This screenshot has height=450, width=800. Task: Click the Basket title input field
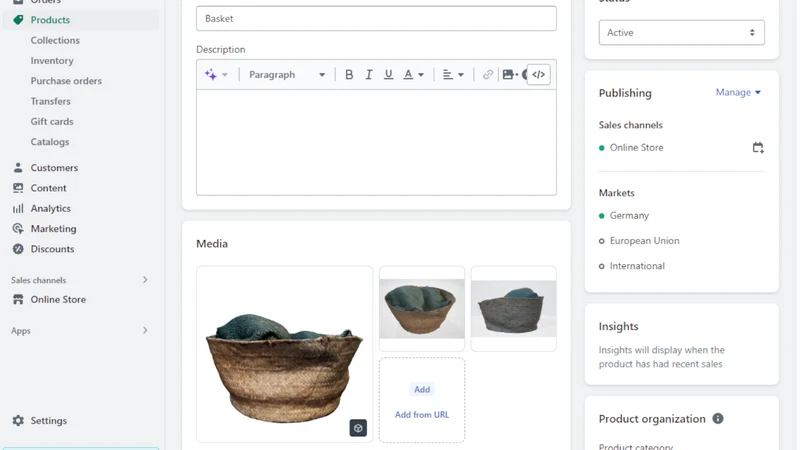[376, 18]
